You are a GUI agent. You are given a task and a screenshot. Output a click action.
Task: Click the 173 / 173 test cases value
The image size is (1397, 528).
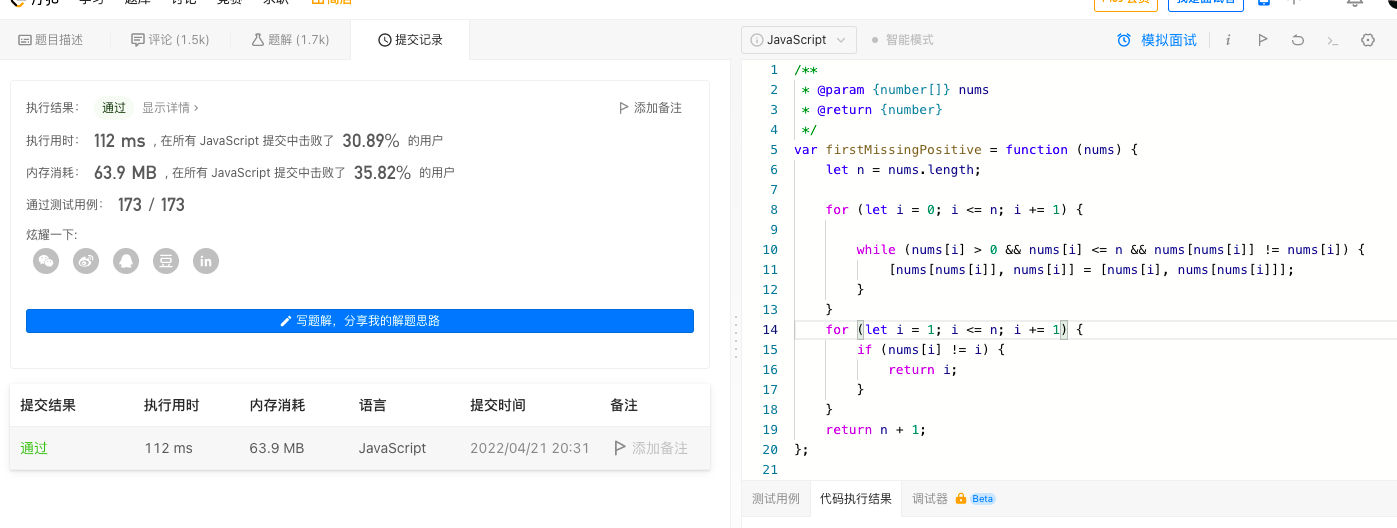click(151, 204)
